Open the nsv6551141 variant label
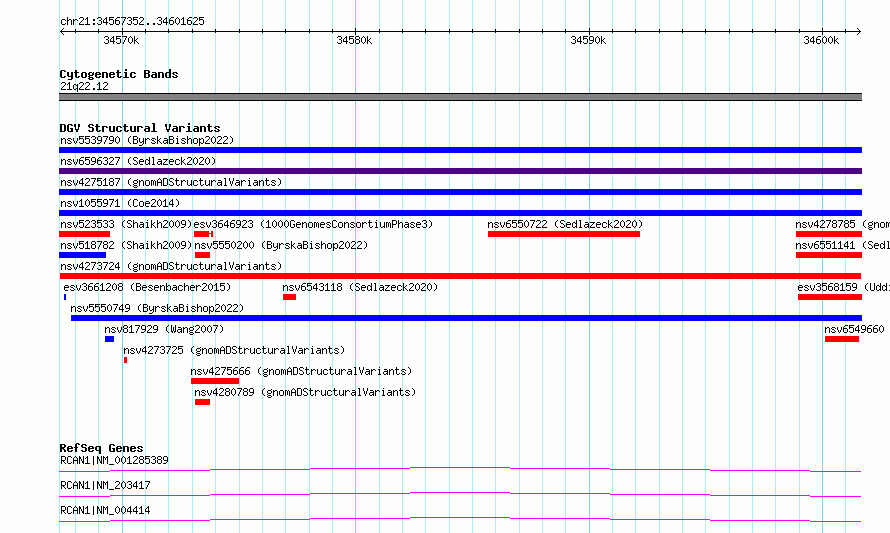Screen dimensions: 890x533 [x=842, y=245]
